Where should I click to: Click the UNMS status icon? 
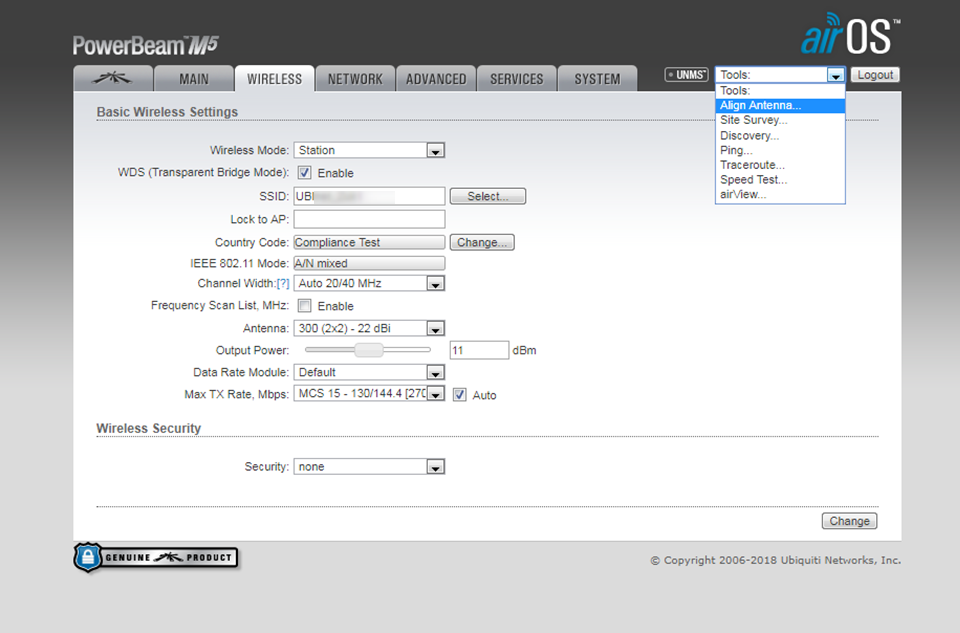pyautogui.click(x=686, y=75)
